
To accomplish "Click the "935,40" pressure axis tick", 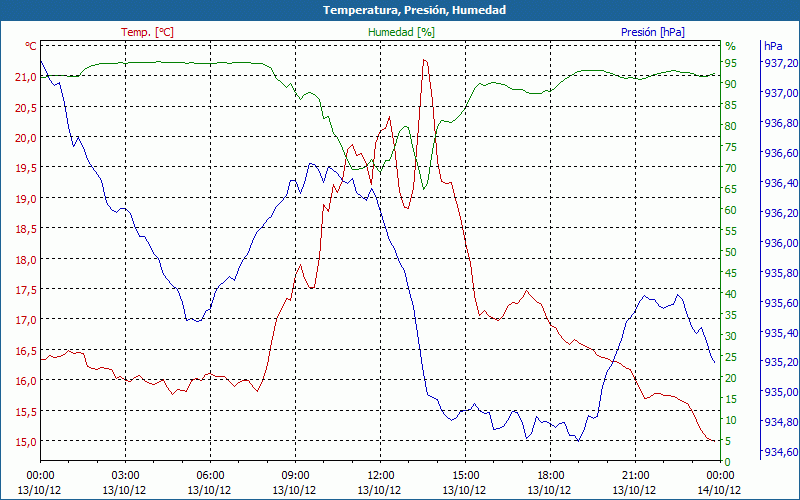I will coord(780,333).
